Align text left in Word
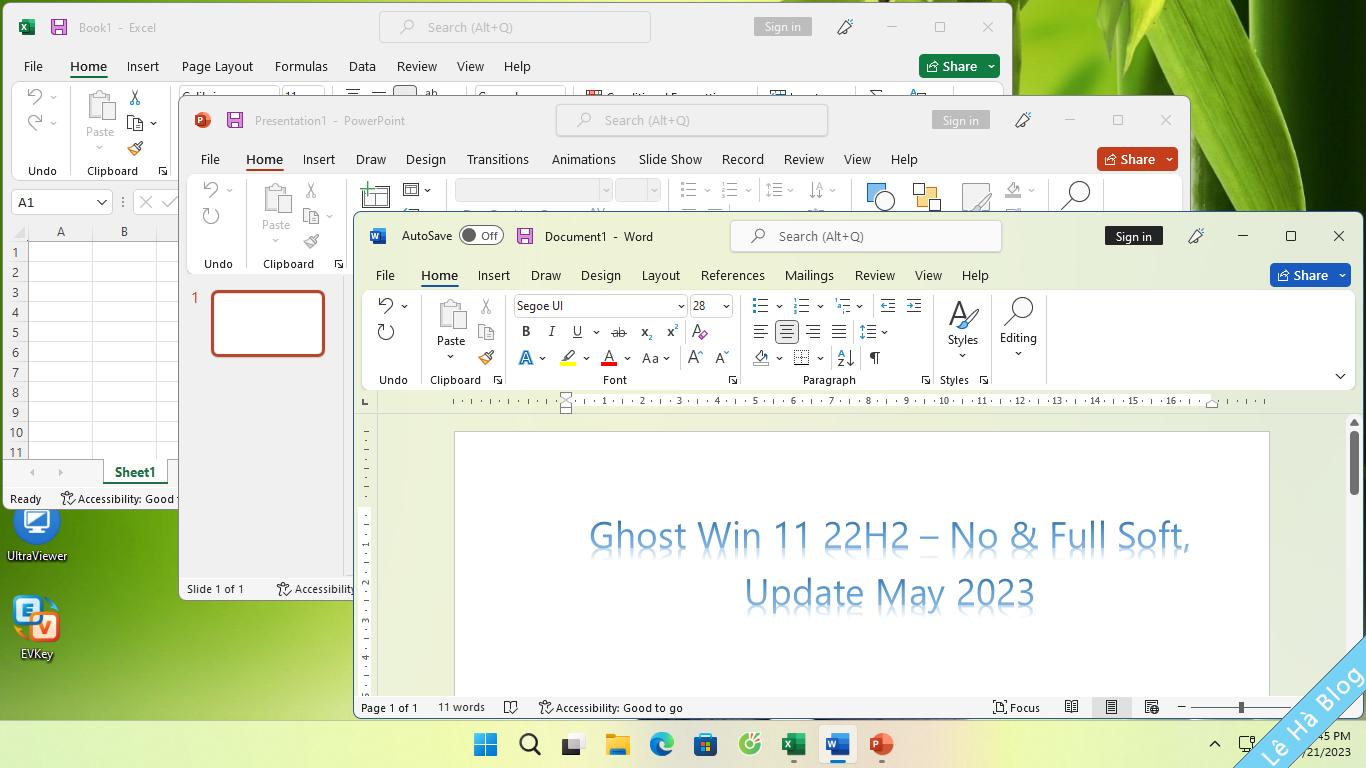 761,332
